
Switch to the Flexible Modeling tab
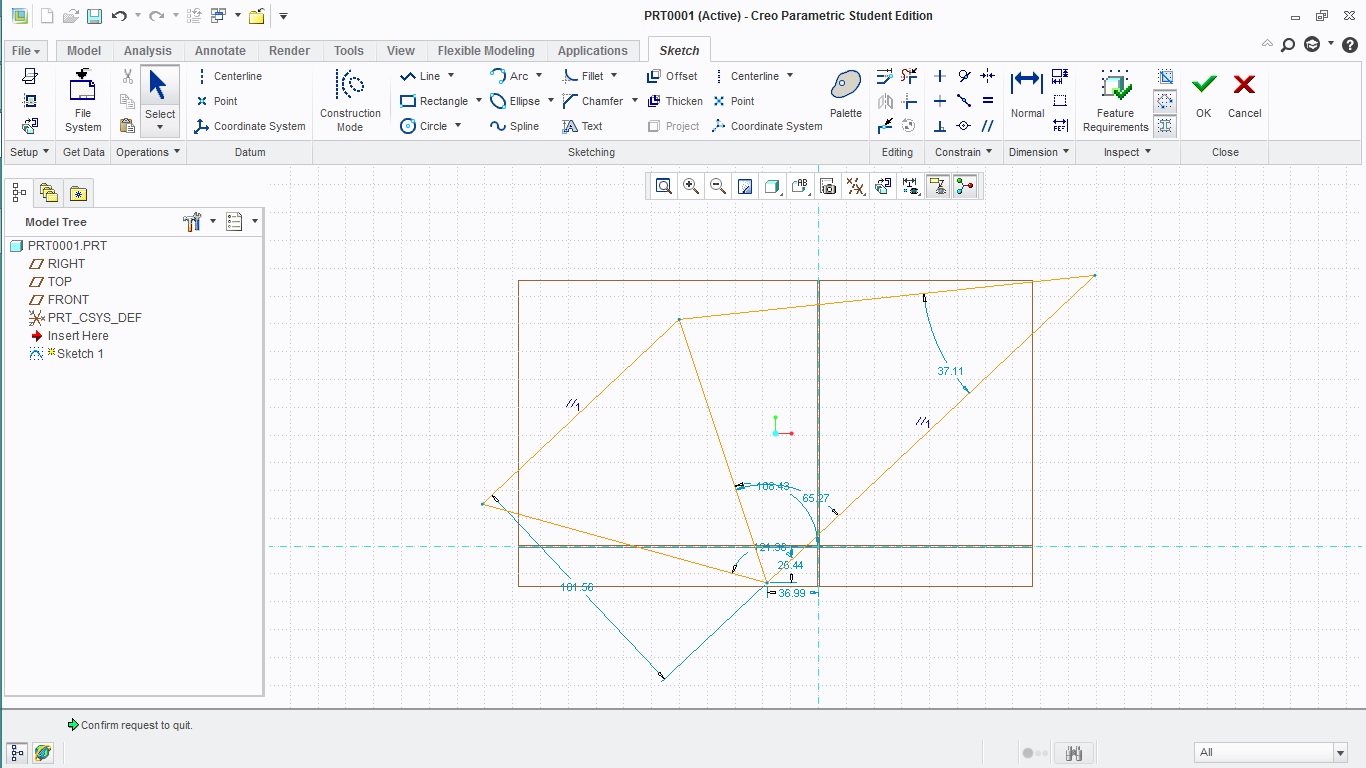(x=486, y=51)
